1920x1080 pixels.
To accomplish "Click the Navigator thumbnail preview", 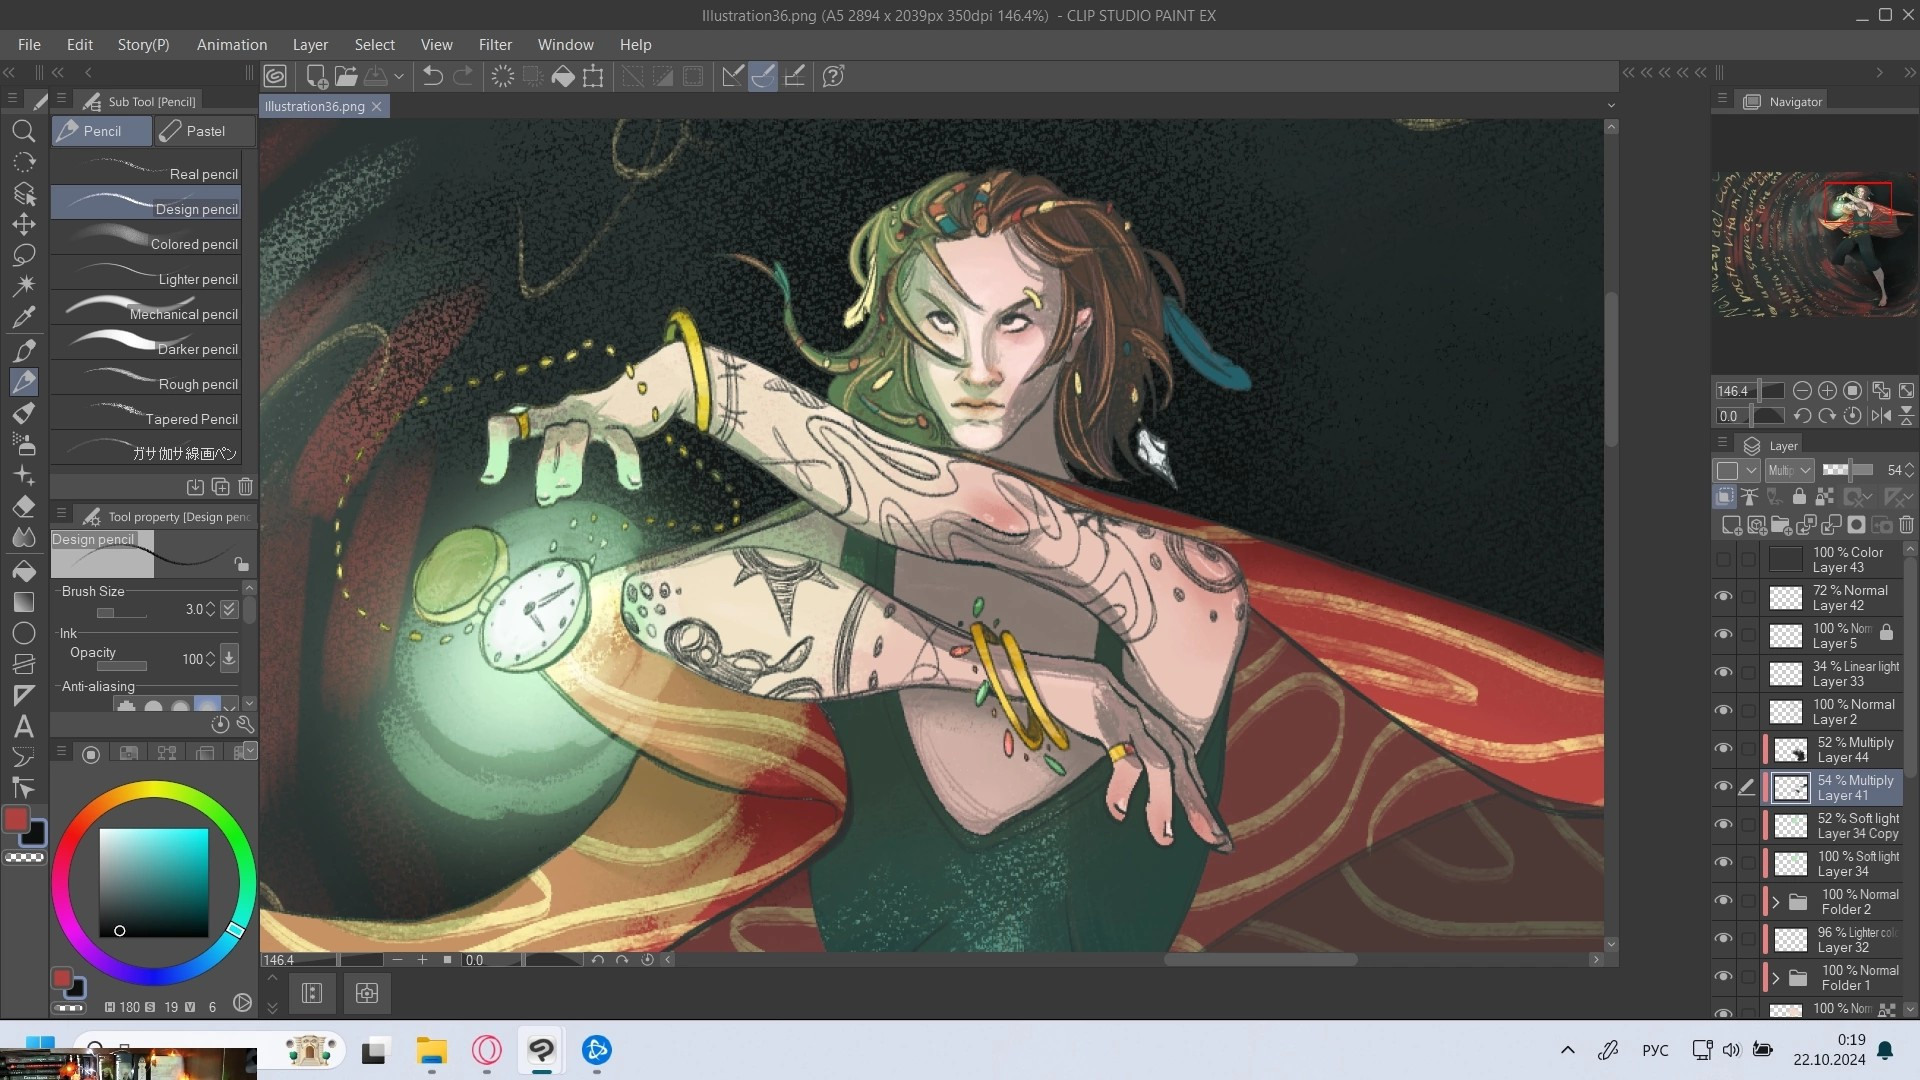I will pyautogui.click(x=1814, y=245).
